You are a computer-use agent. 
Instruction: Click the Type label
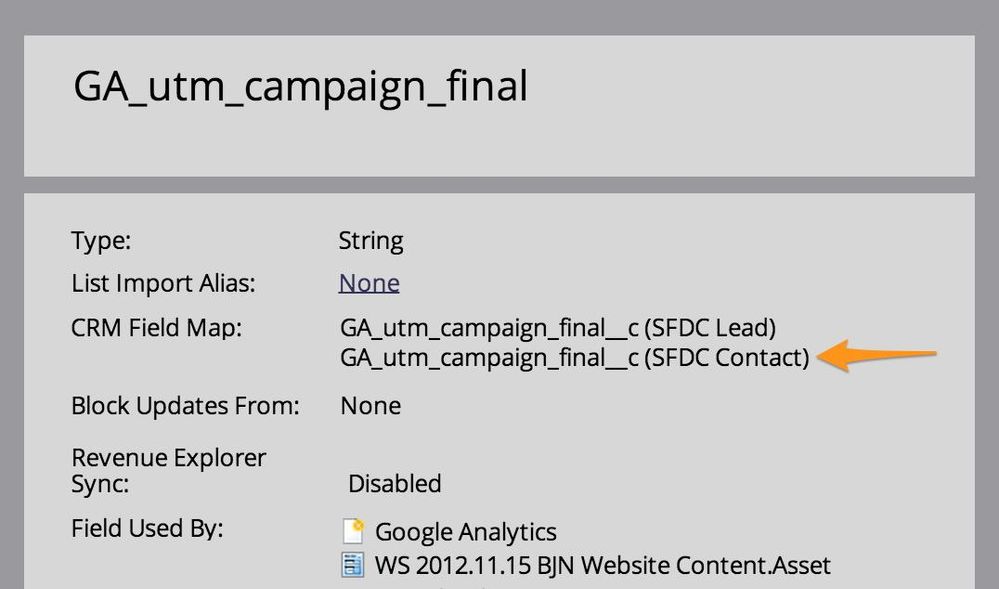pos(101,240)
